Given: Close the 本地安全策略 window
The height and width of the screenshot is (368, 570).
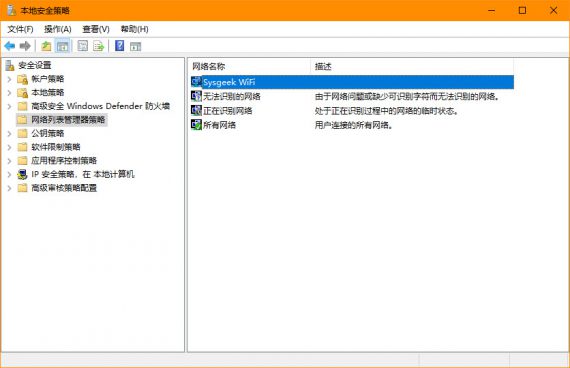Looking at the screenshot, I should pos(554,11).
